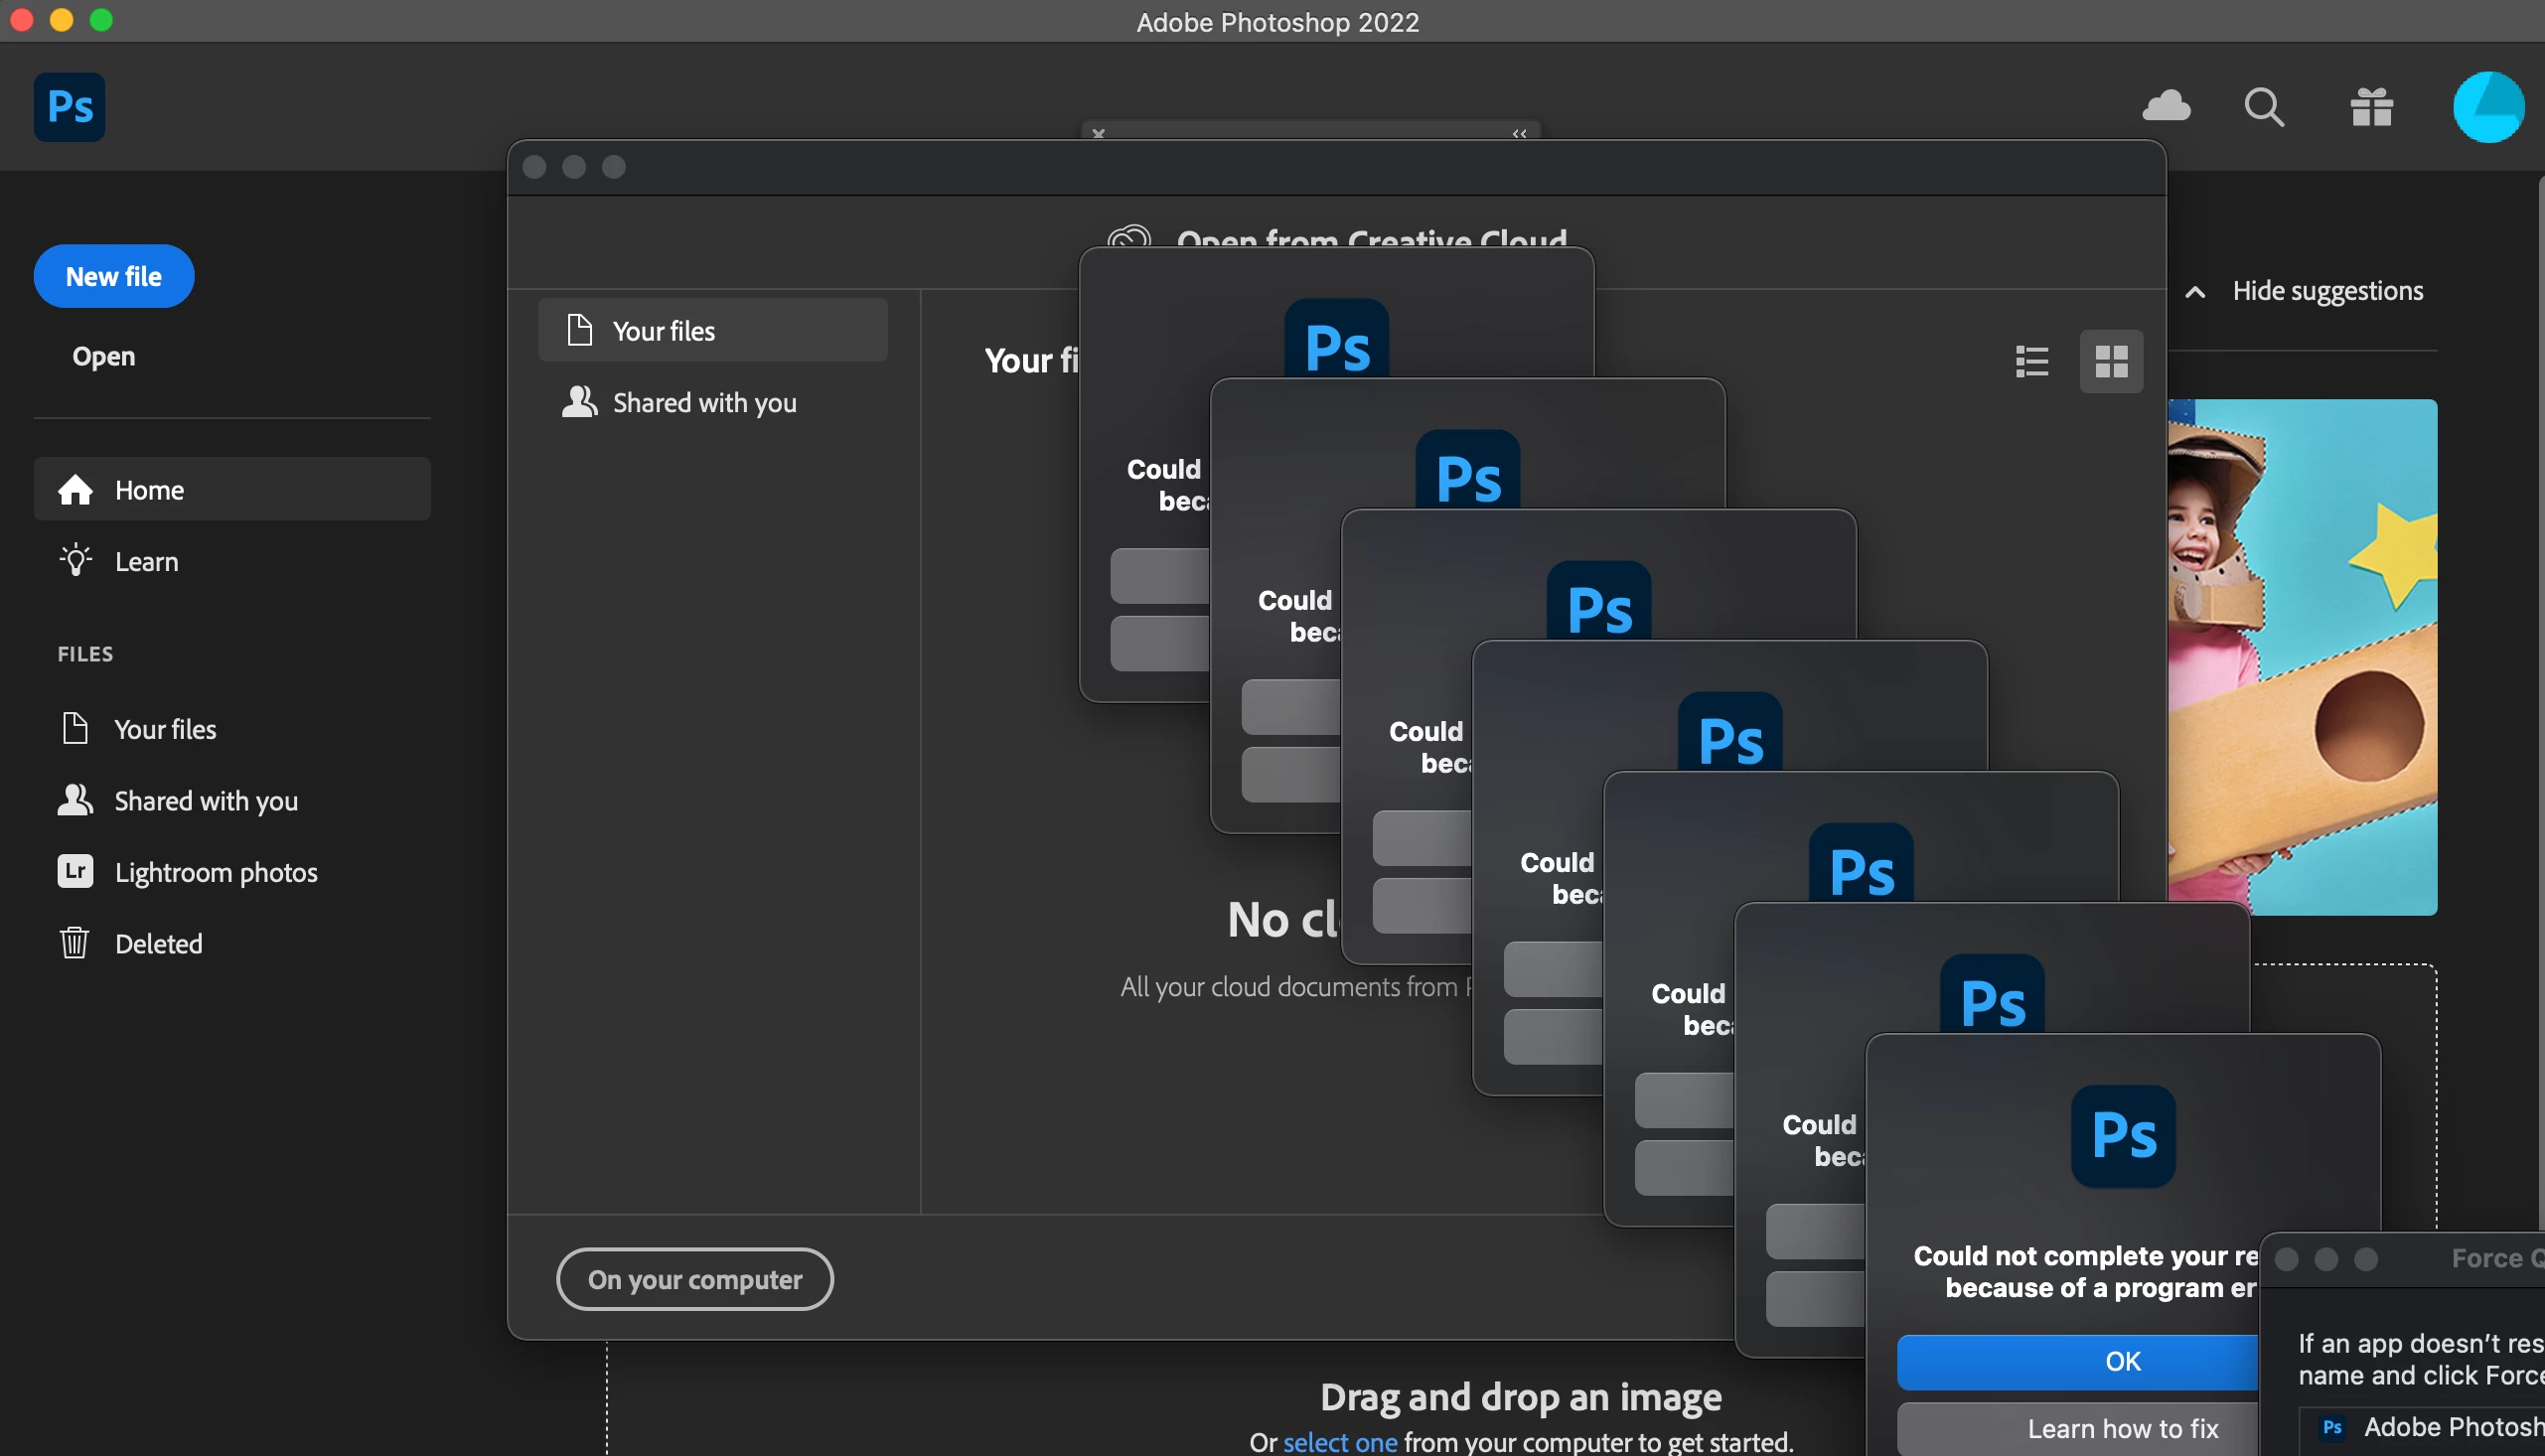The height and width of the screenshot is (1456, 2545).
Task: Select Learn in the left sidebar
Action: pyautogui.click(x=146, y=561)
